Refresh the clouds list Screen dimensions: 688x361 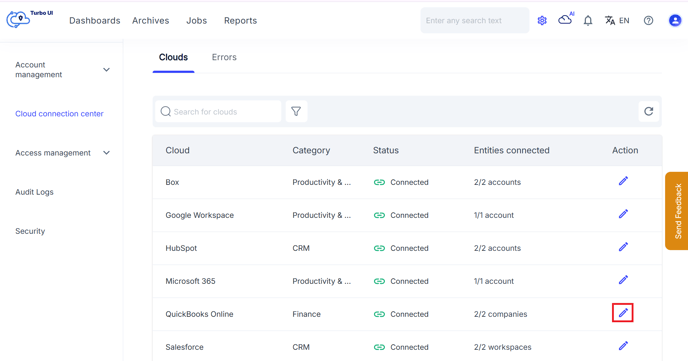point(649,111)
